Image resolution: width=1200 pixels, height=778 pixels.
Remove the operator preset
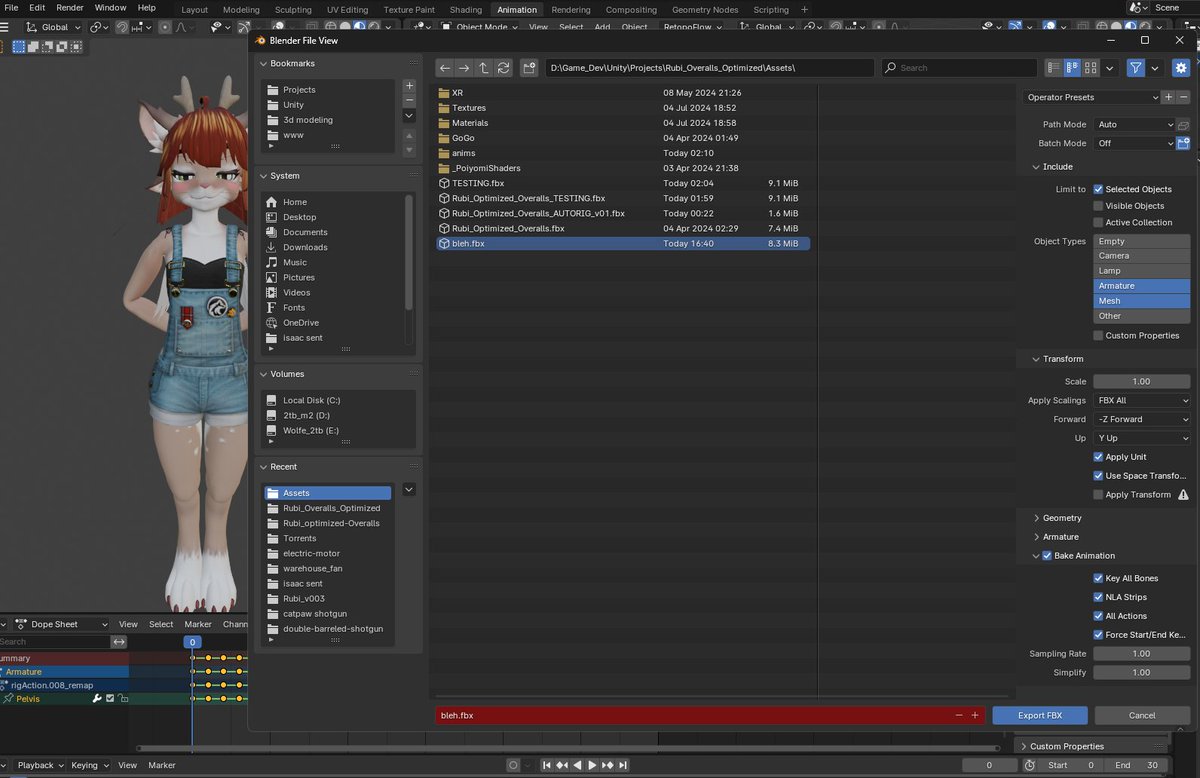pyautogui.click(x=1183, y=97)
